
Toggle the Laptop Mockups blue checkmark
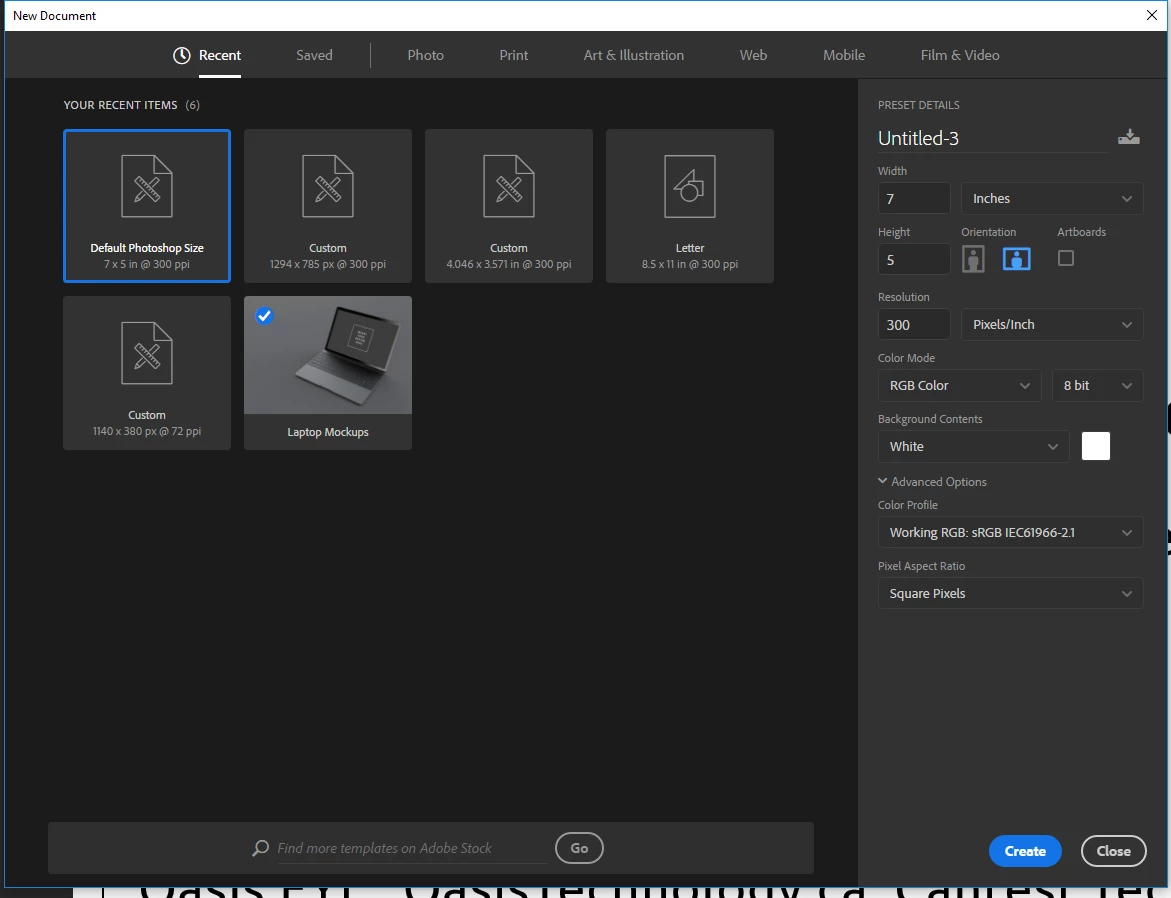(x=264, y=315)
